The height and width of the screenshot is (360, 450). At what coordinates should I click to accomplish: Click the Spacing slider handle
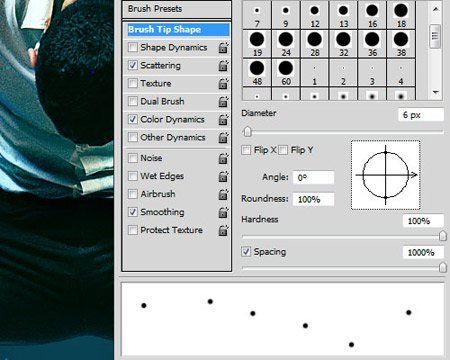tap(443, 267)
